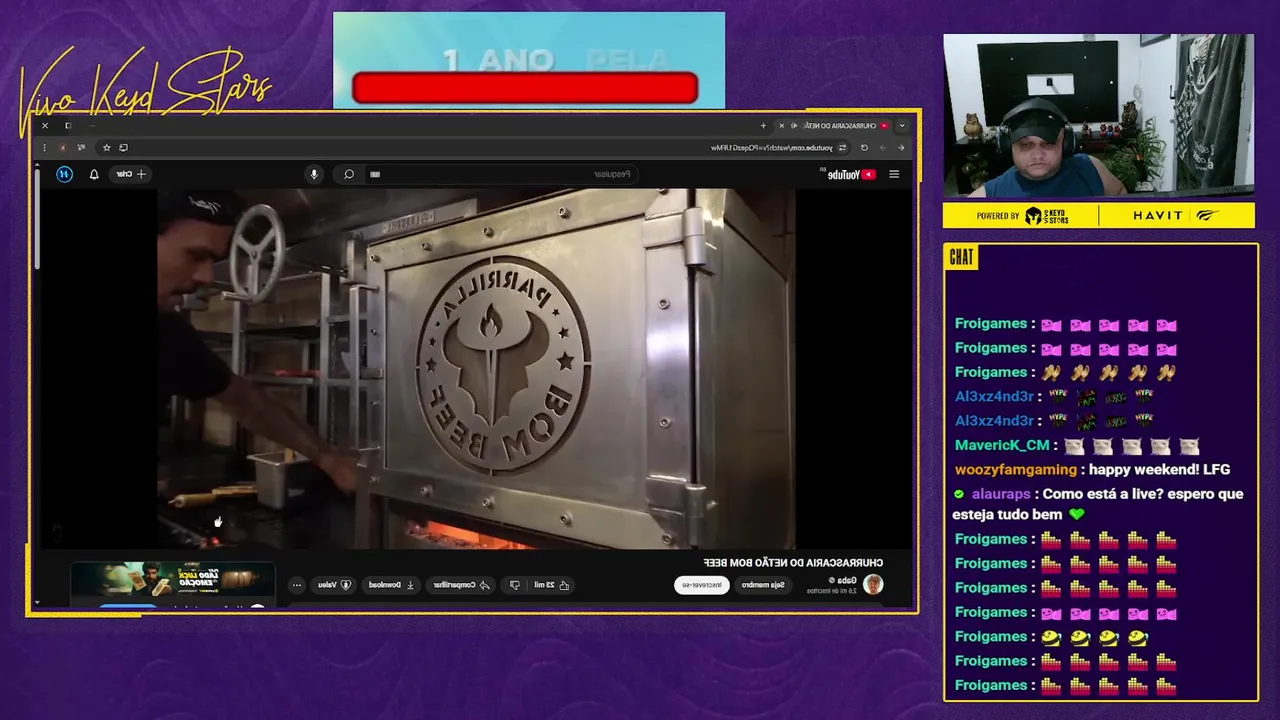Open YouTube notifications bell

pos(94,174)
